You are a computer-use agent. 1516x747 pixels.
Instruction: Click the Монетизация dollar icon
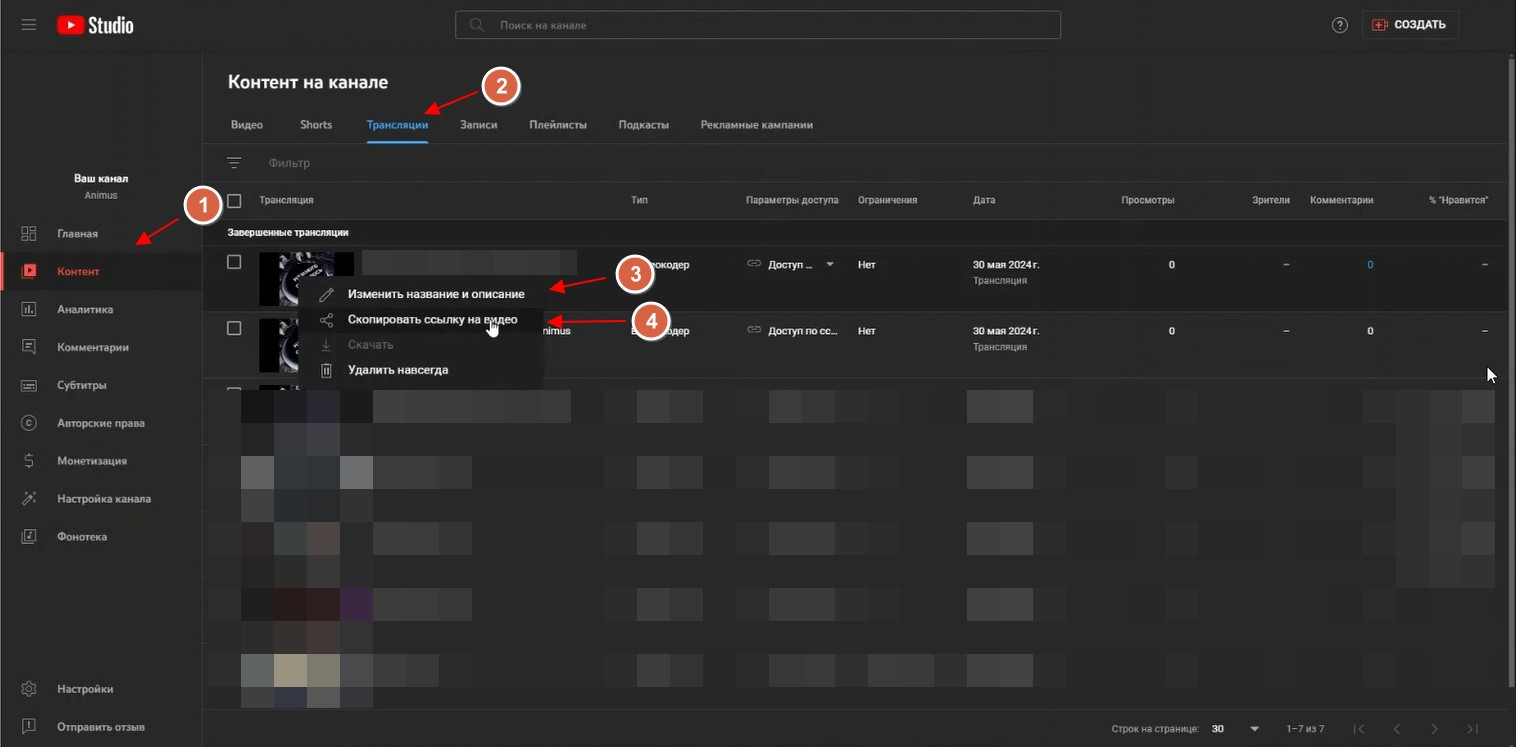pos(29,461)
